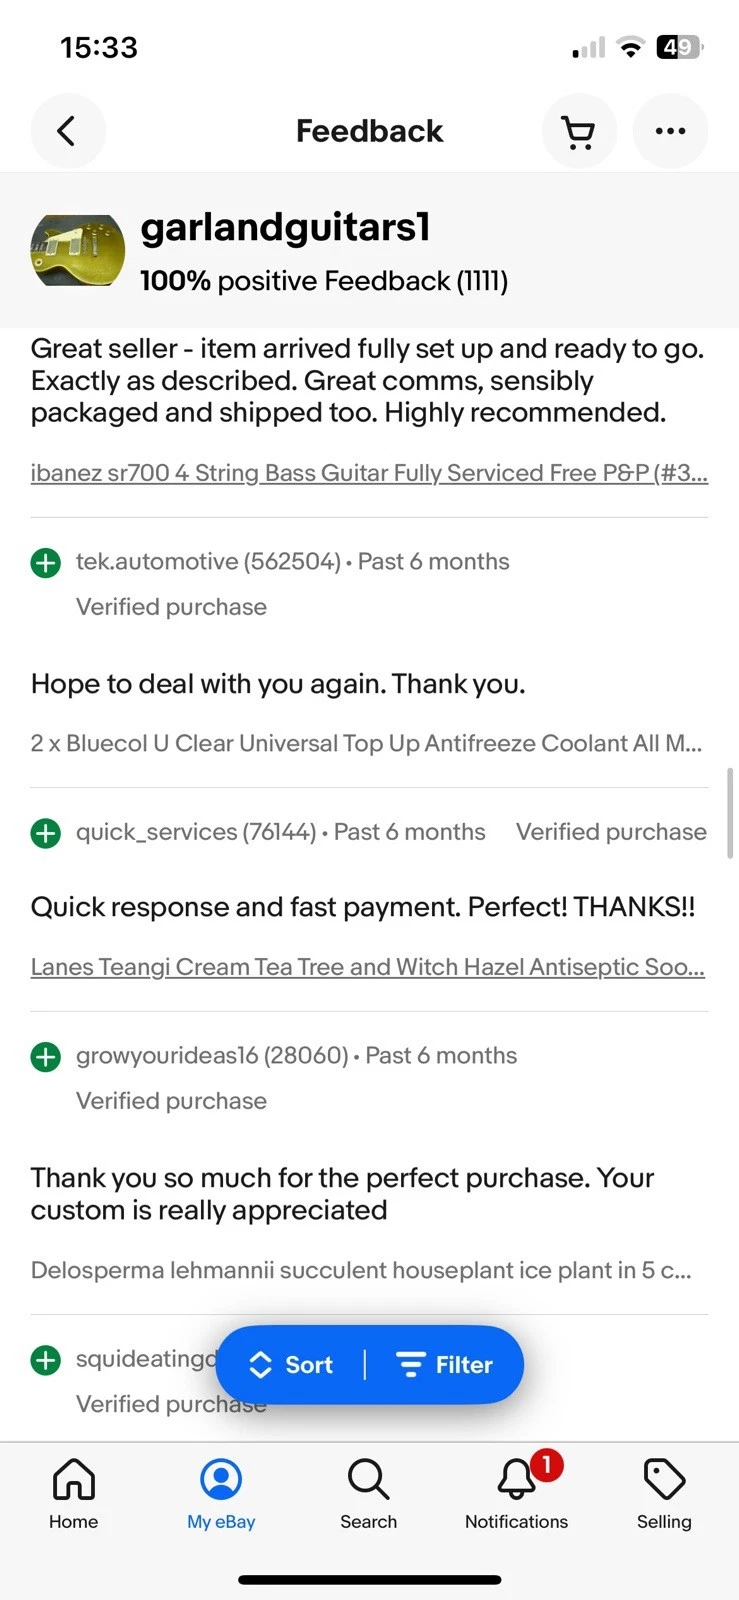Switch to My eBay tab
739x1600 pixels.
[x=221, y=1494]
